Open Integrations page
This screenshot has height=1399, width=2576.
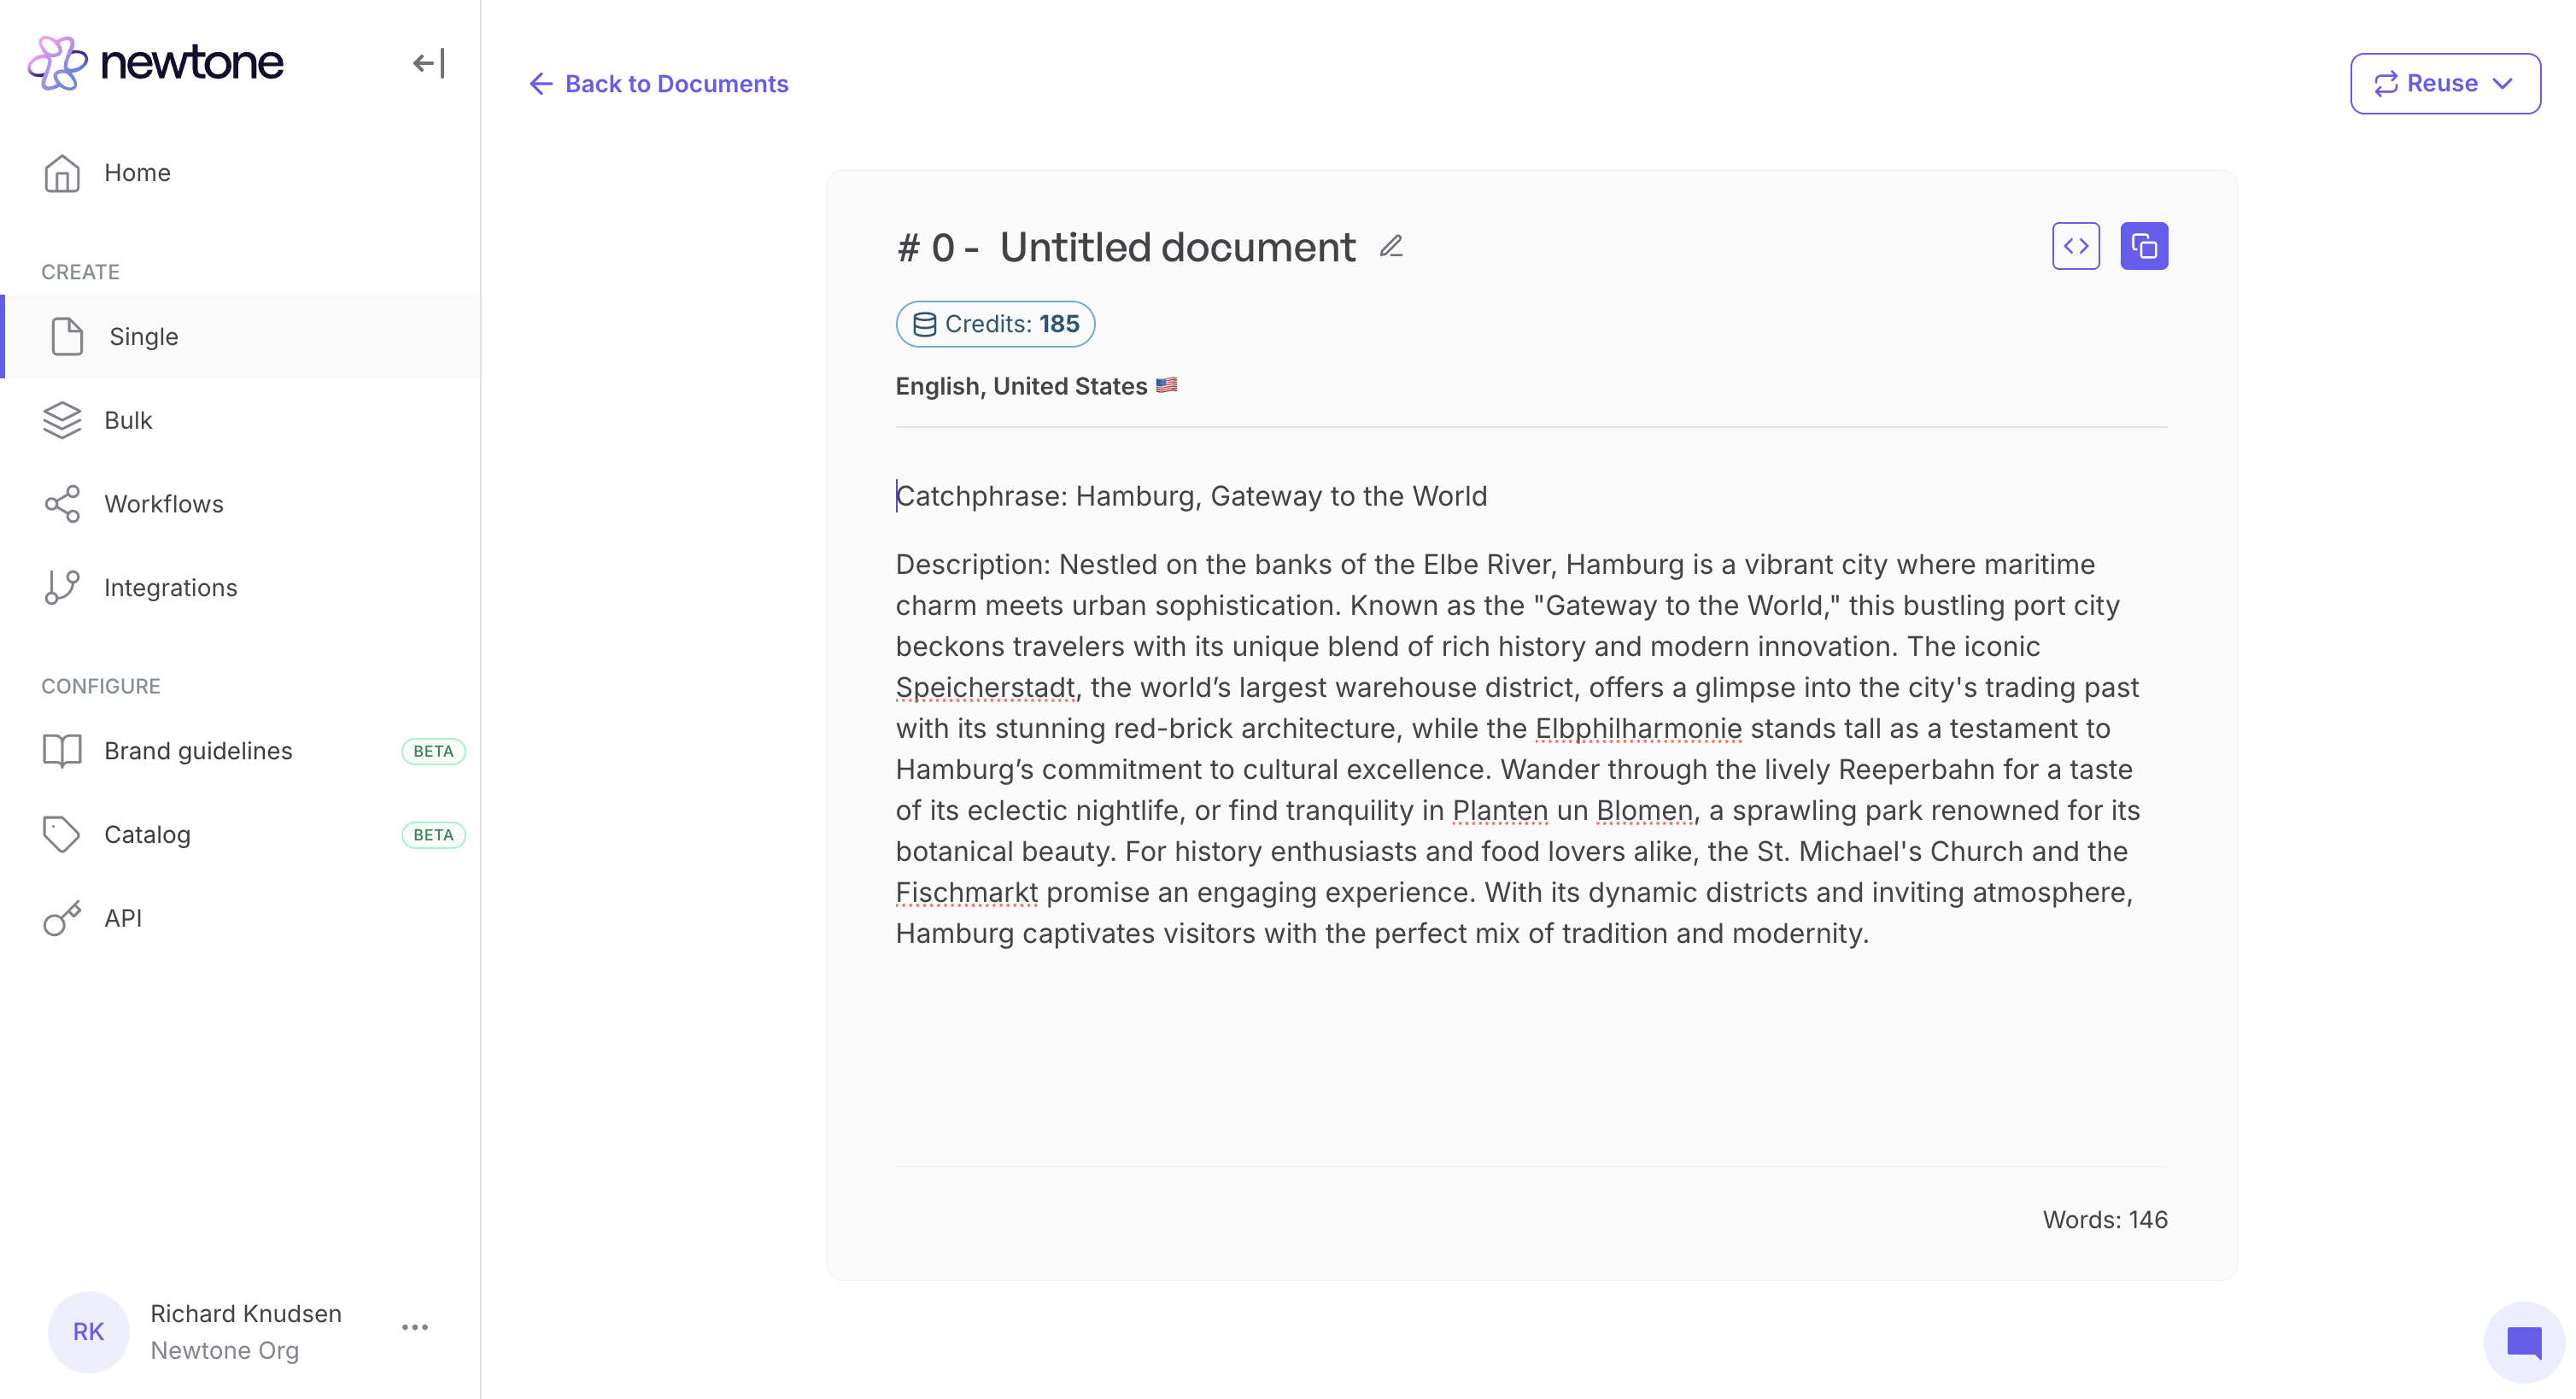click(170, 588)
